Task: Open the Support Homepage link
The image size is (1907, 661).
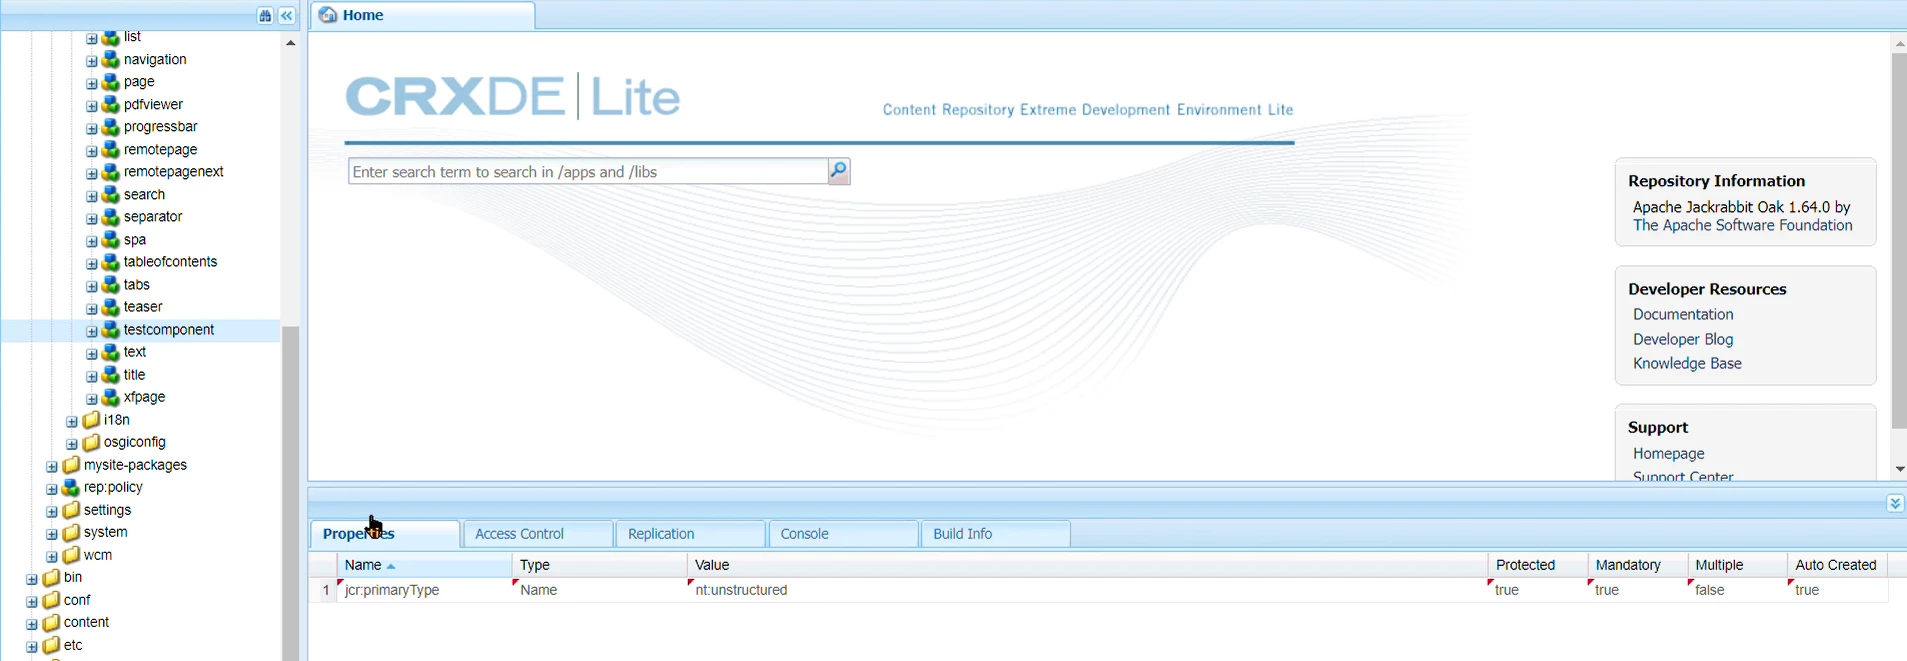Action: click(x=1668, y=454)
